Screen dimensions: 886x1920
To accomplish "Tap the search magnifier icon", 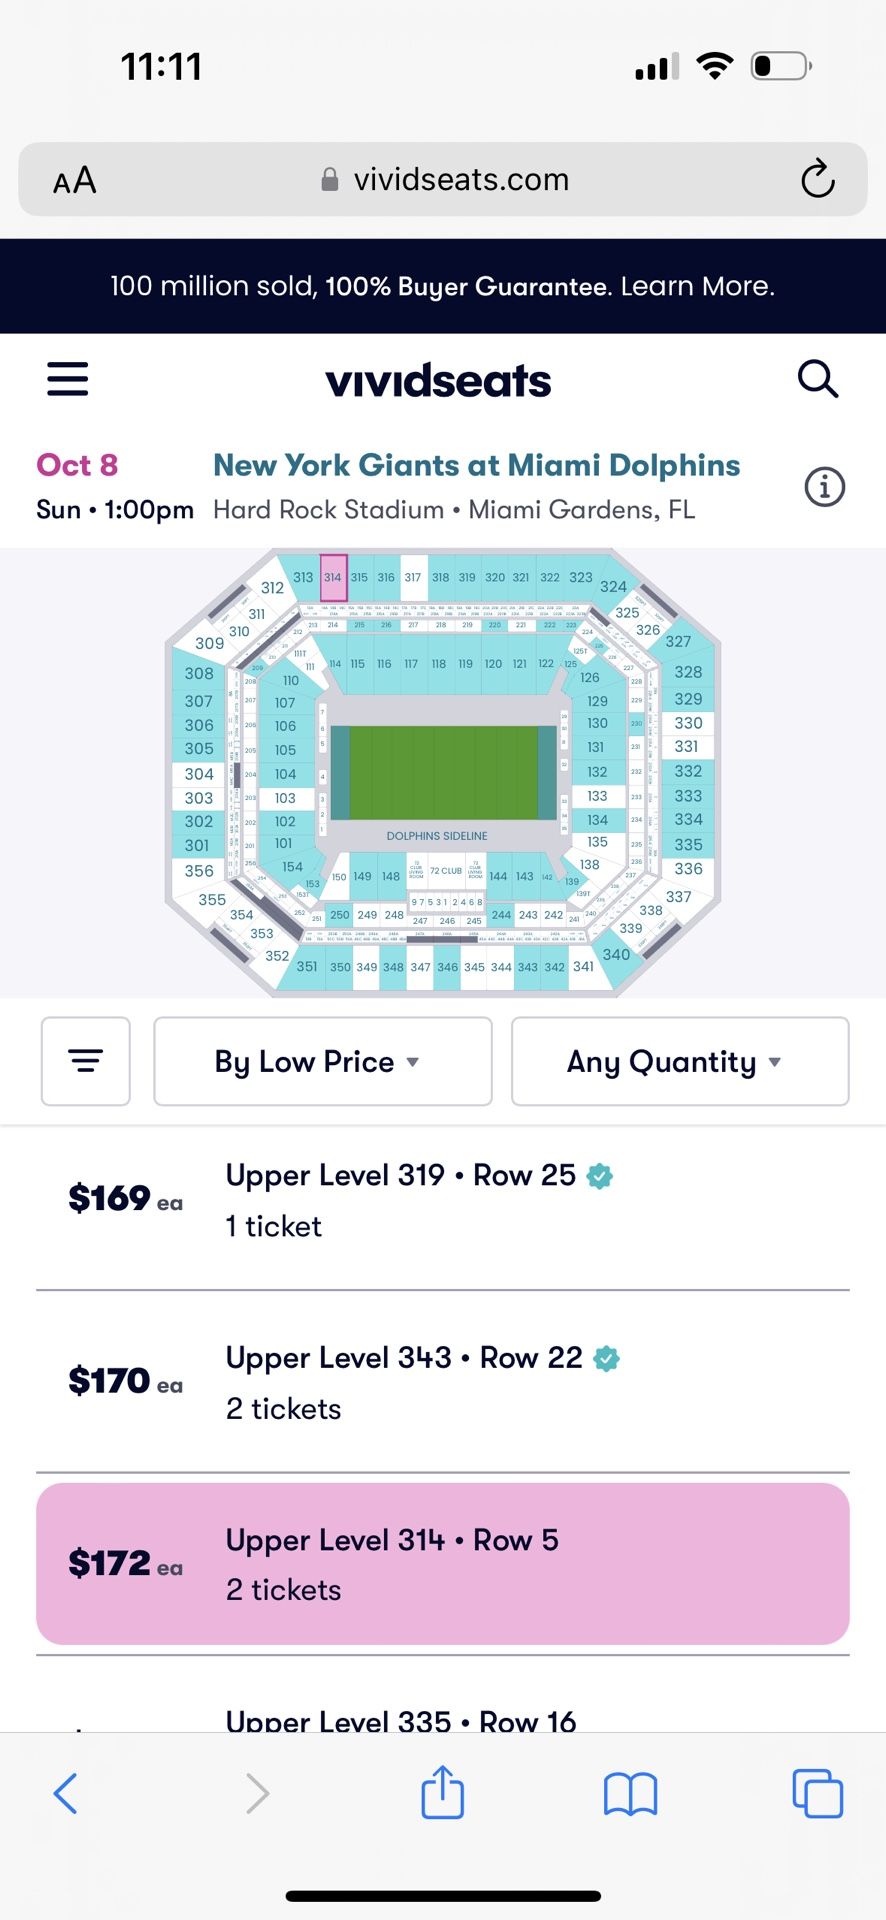I will (x=817, y=379).
